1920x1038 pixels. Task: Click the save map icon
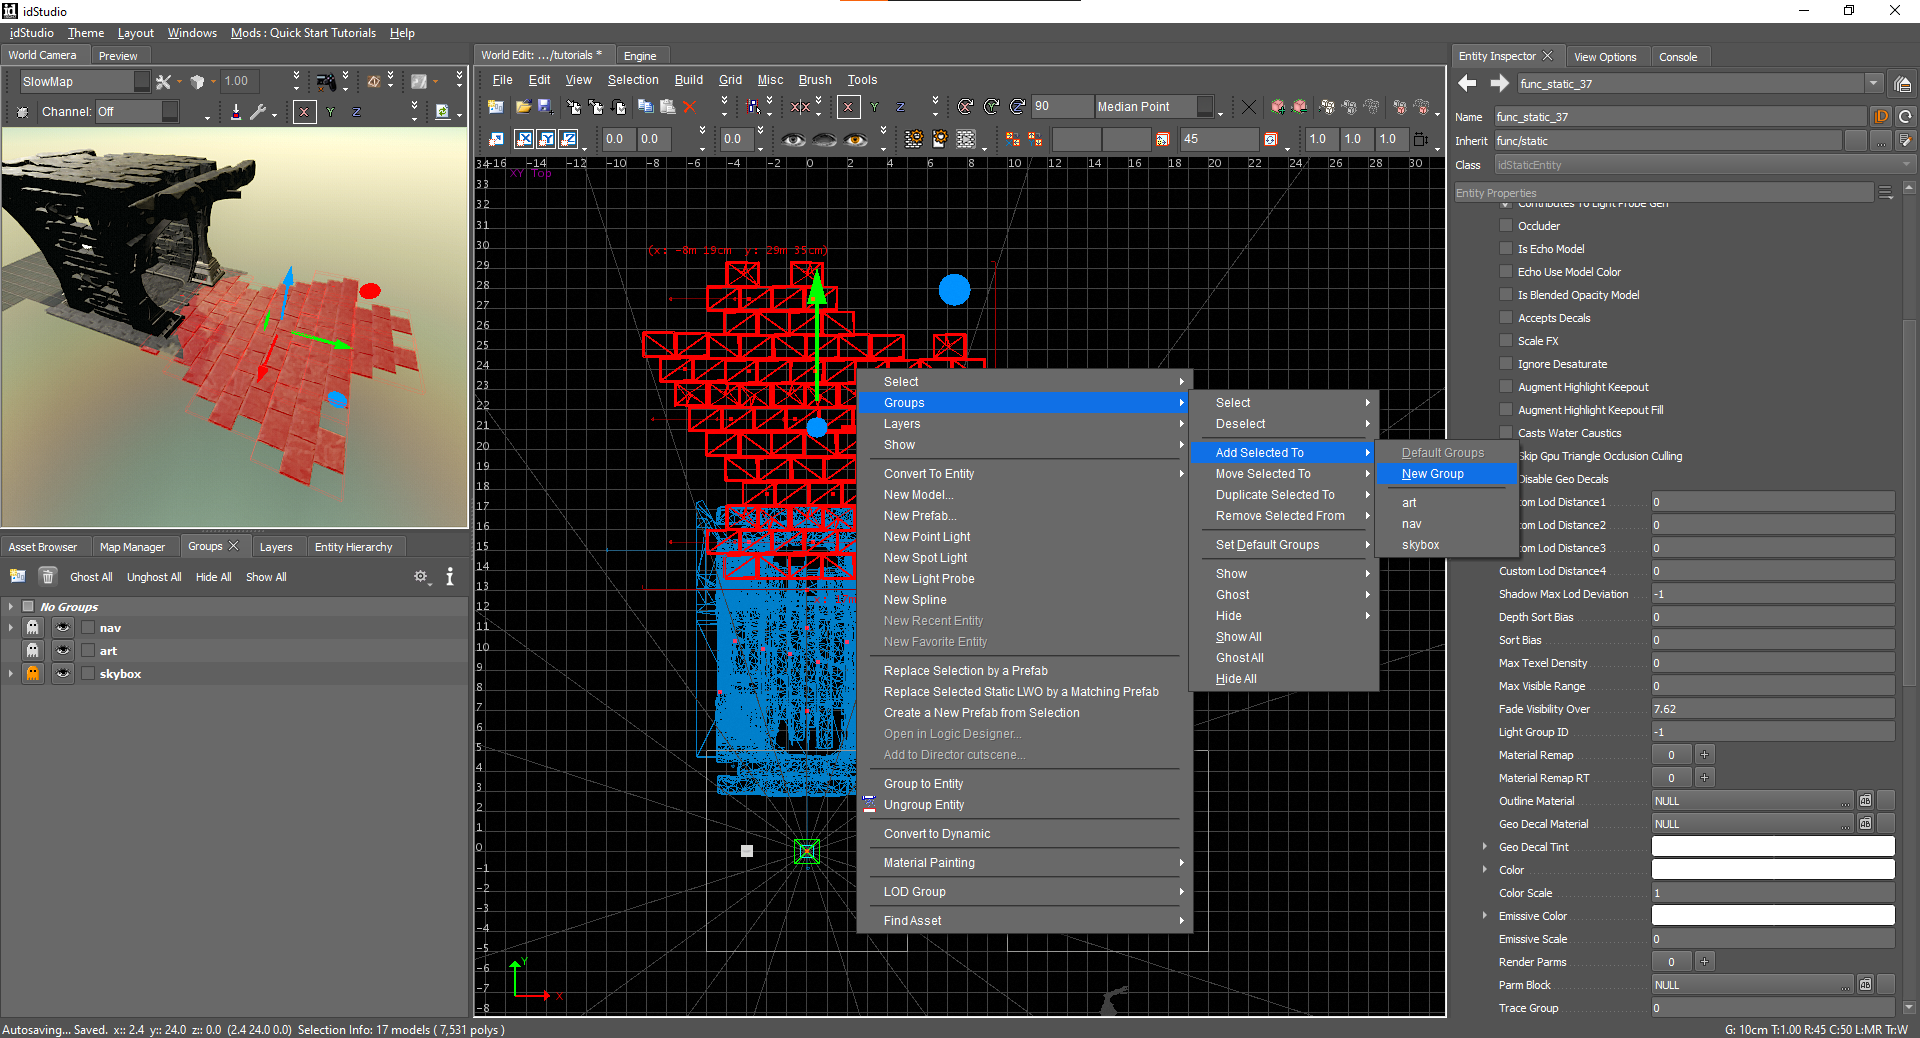click(545, 106)
